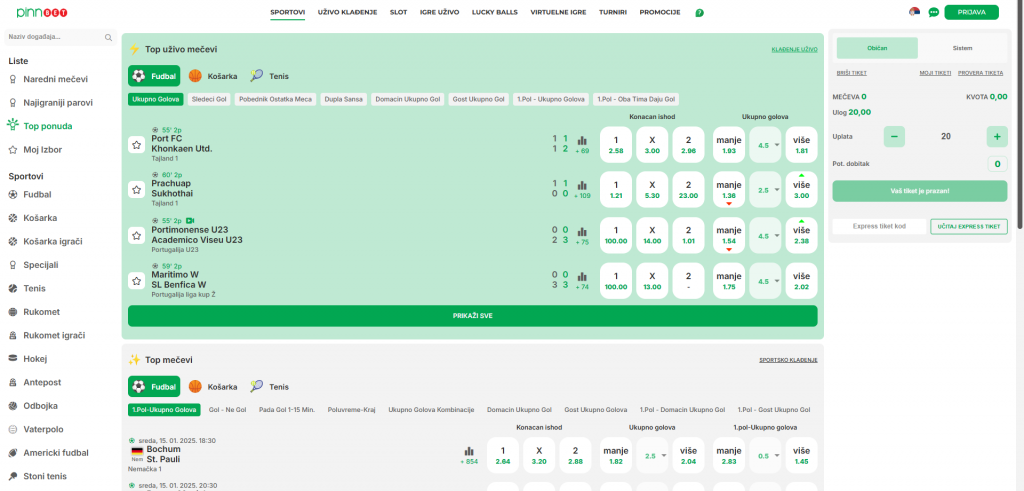Increase the stake with the plus button

996,136
